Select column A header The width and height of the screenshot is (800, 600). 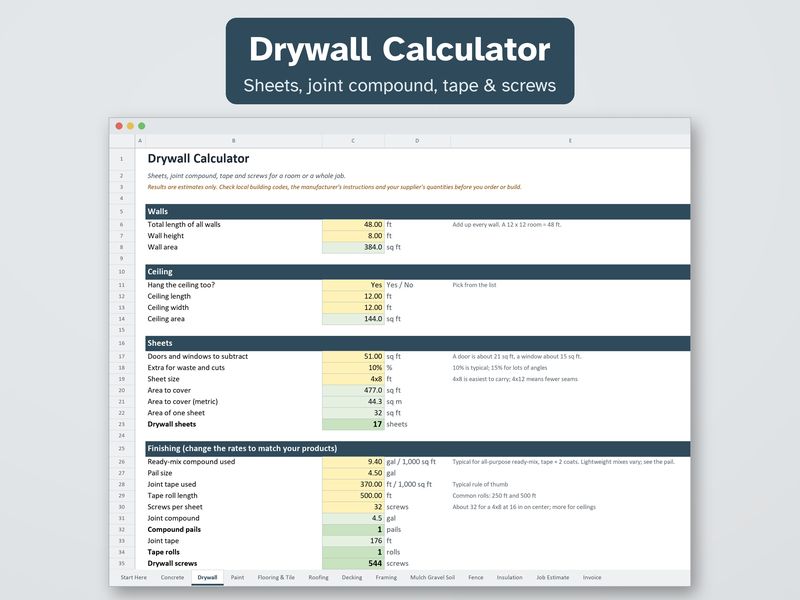140,141
